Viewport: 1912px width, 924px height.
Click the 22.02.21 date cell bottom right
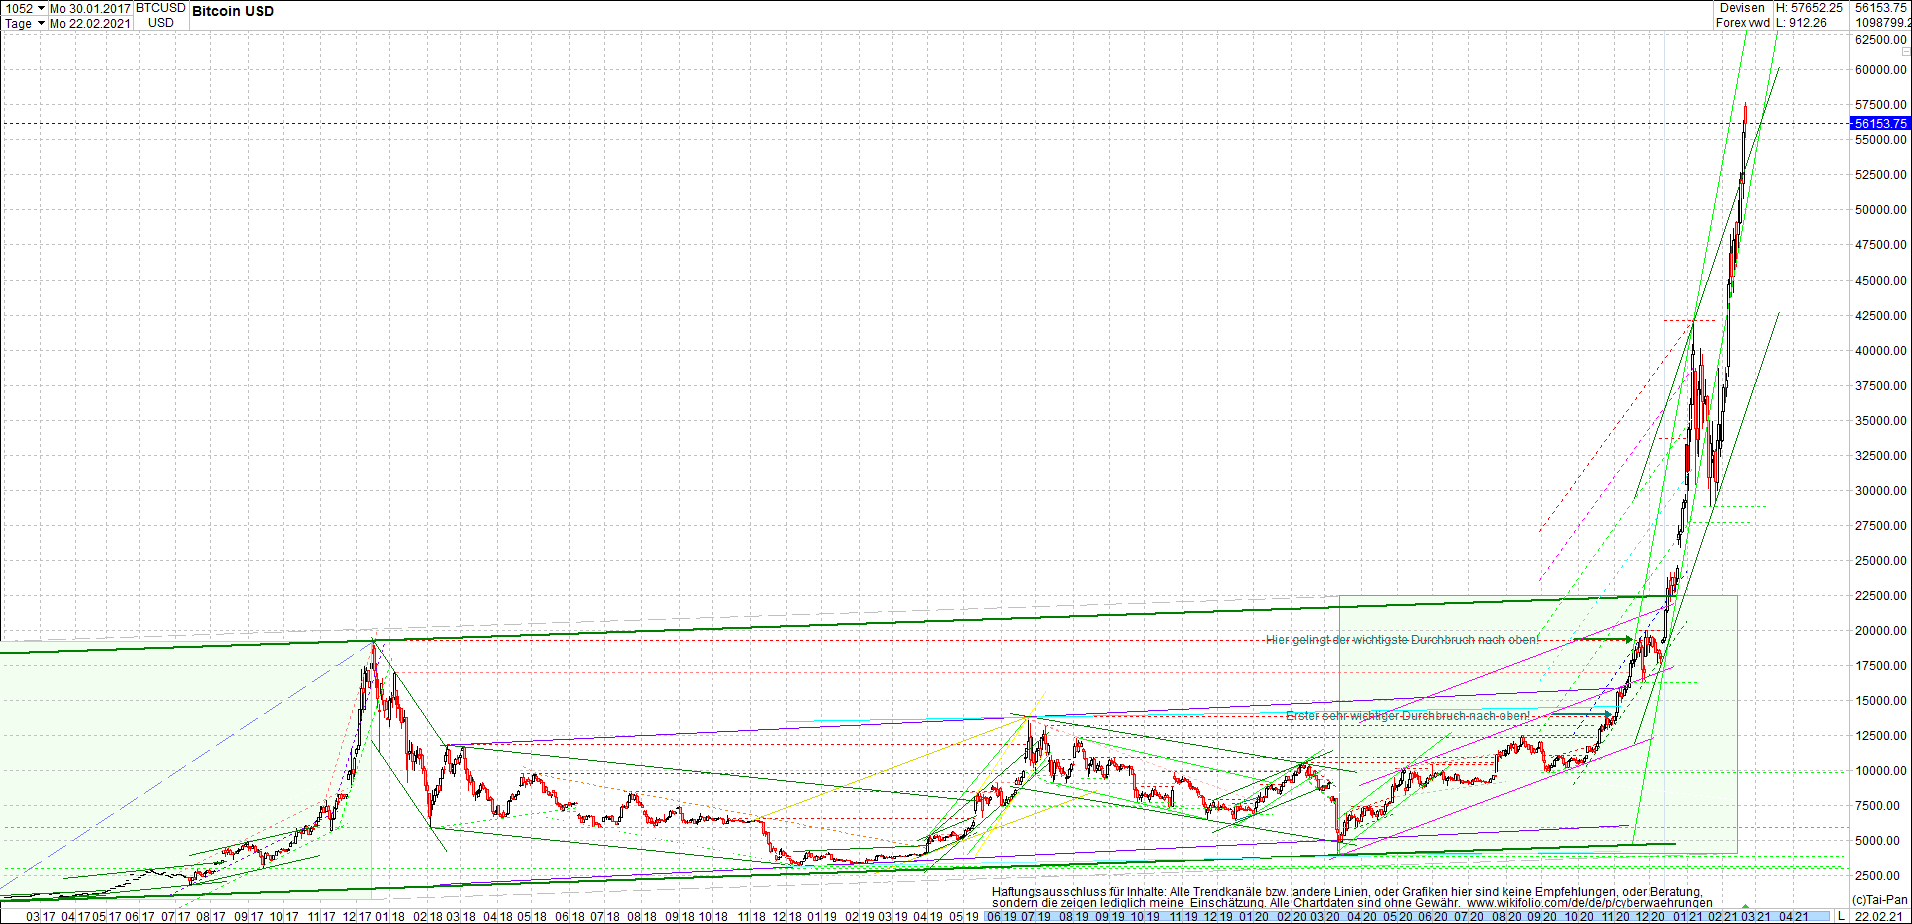(x=1879, y=916)
